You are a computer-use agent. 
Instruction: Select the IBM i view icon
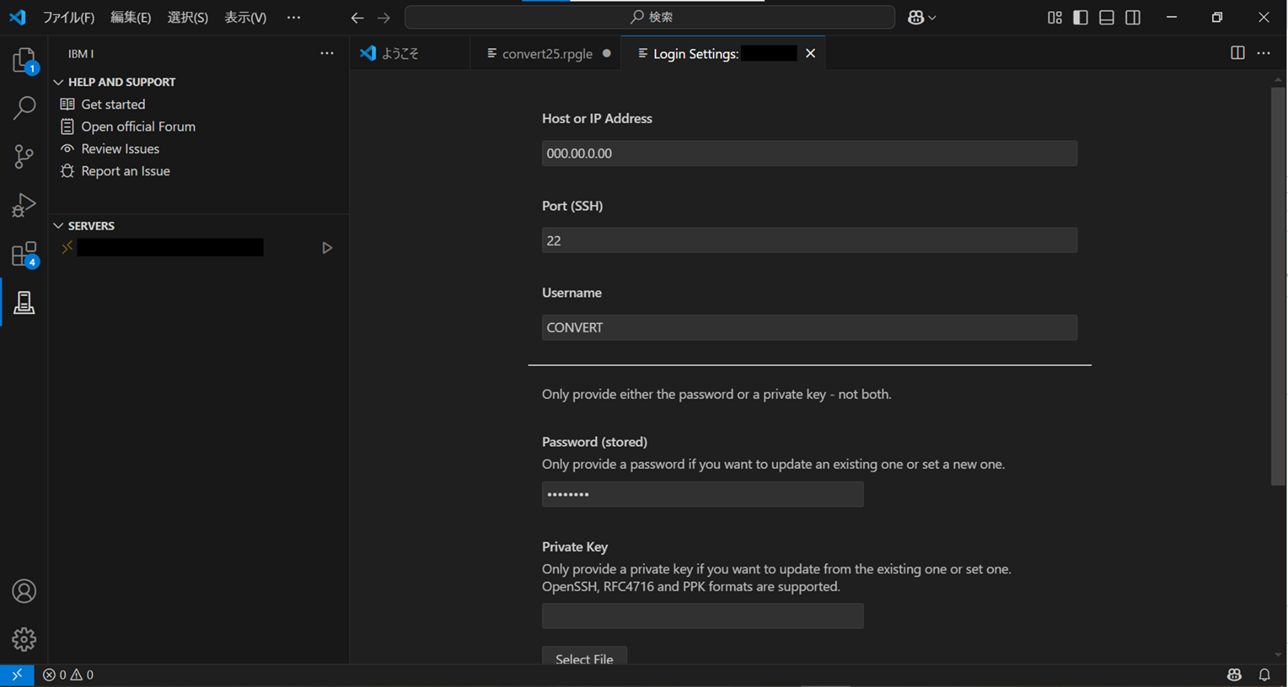[x=24, y=303]
